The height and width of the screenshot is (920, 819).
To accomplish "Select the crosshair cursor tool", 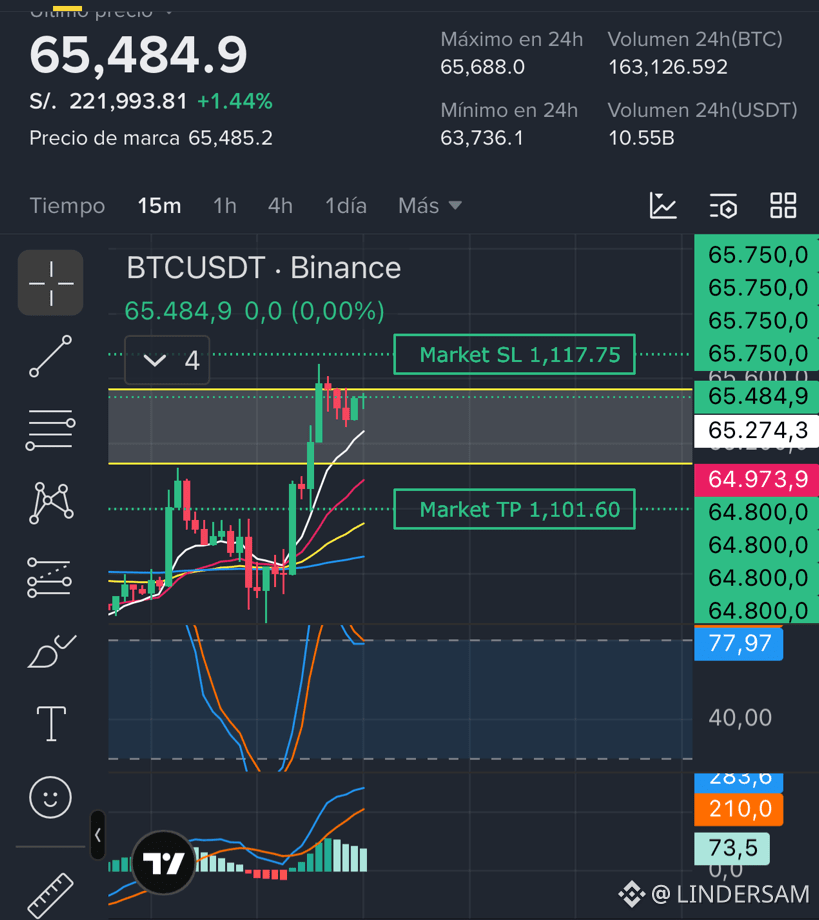I will pyautogui.click(x=50, y=283).
